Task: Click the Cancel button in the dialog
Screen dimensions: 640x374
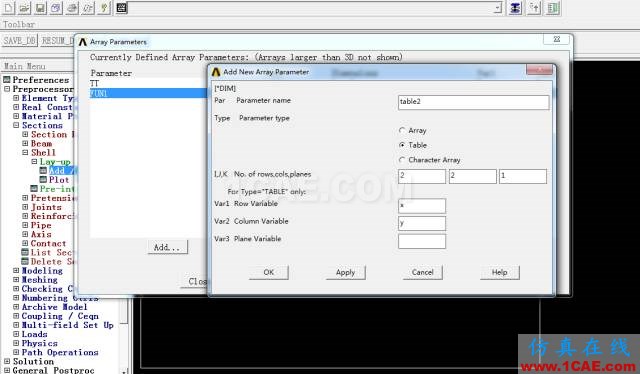Action: click(x=422, y=272)
